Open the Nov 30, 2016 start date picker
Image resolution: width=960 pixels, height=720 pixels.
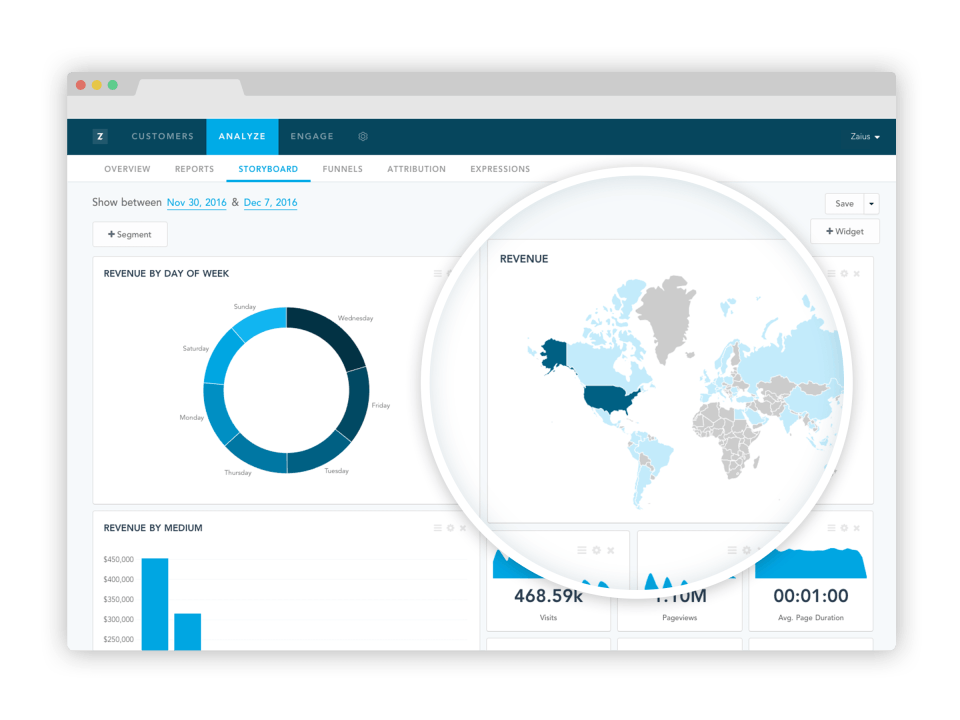[x=197, y=203]
